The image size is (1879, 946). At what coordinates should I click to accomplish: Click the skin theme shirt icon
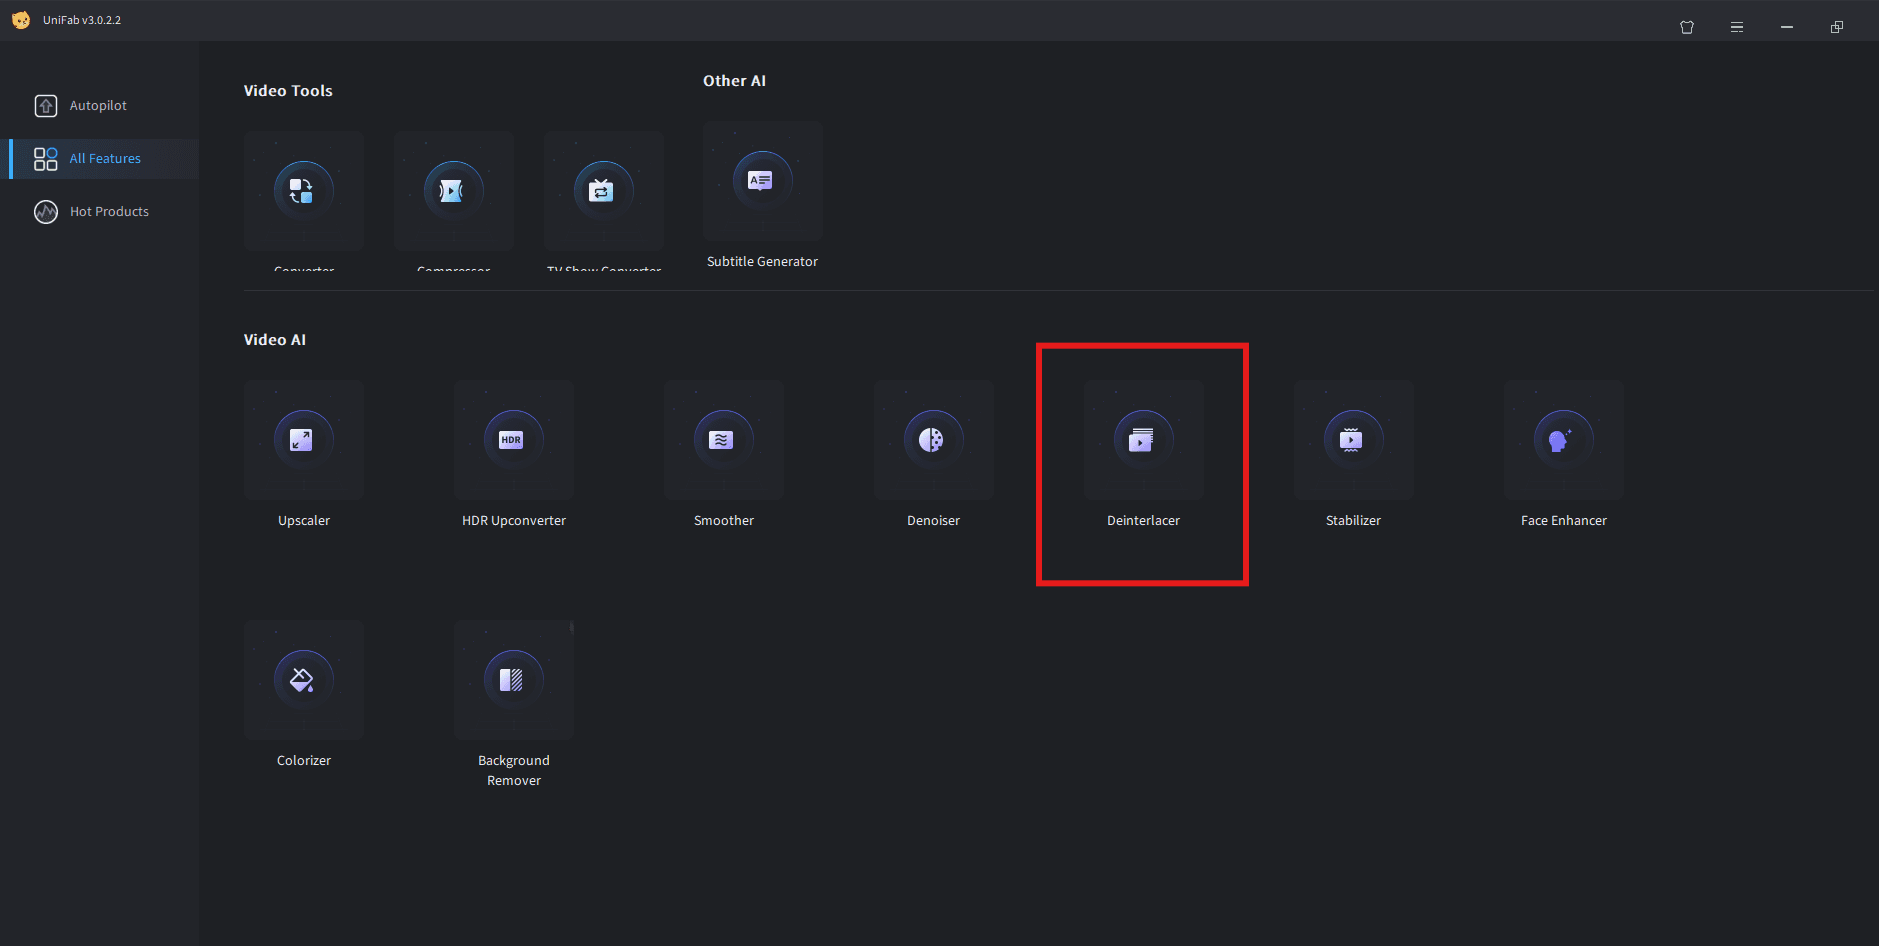click(1687, 27)
